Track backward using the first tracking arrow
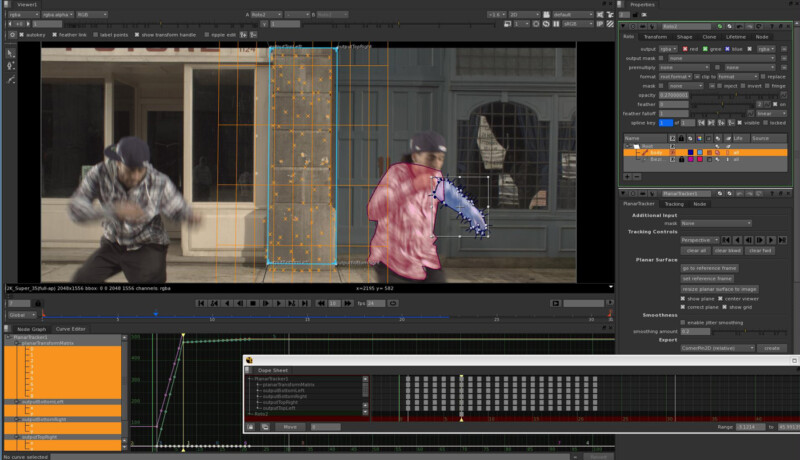 click(726, 240)
